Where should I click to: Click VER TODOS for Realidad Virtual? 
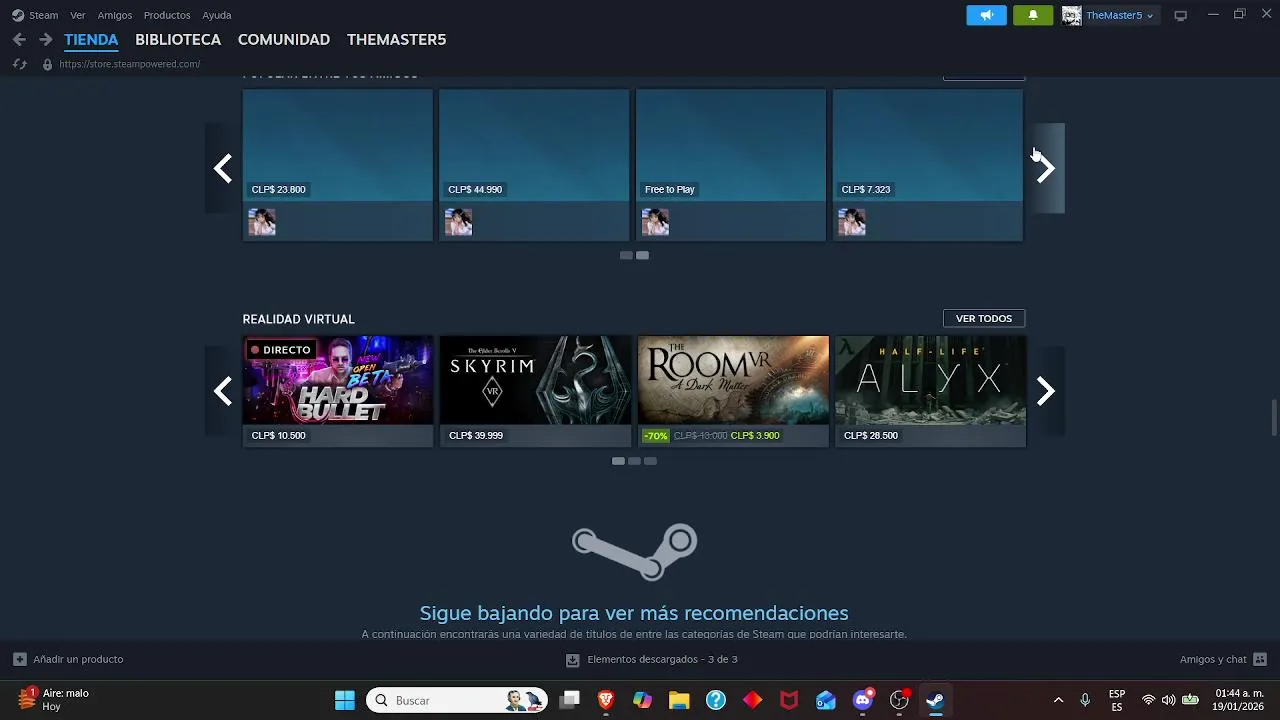click(984, 318)
